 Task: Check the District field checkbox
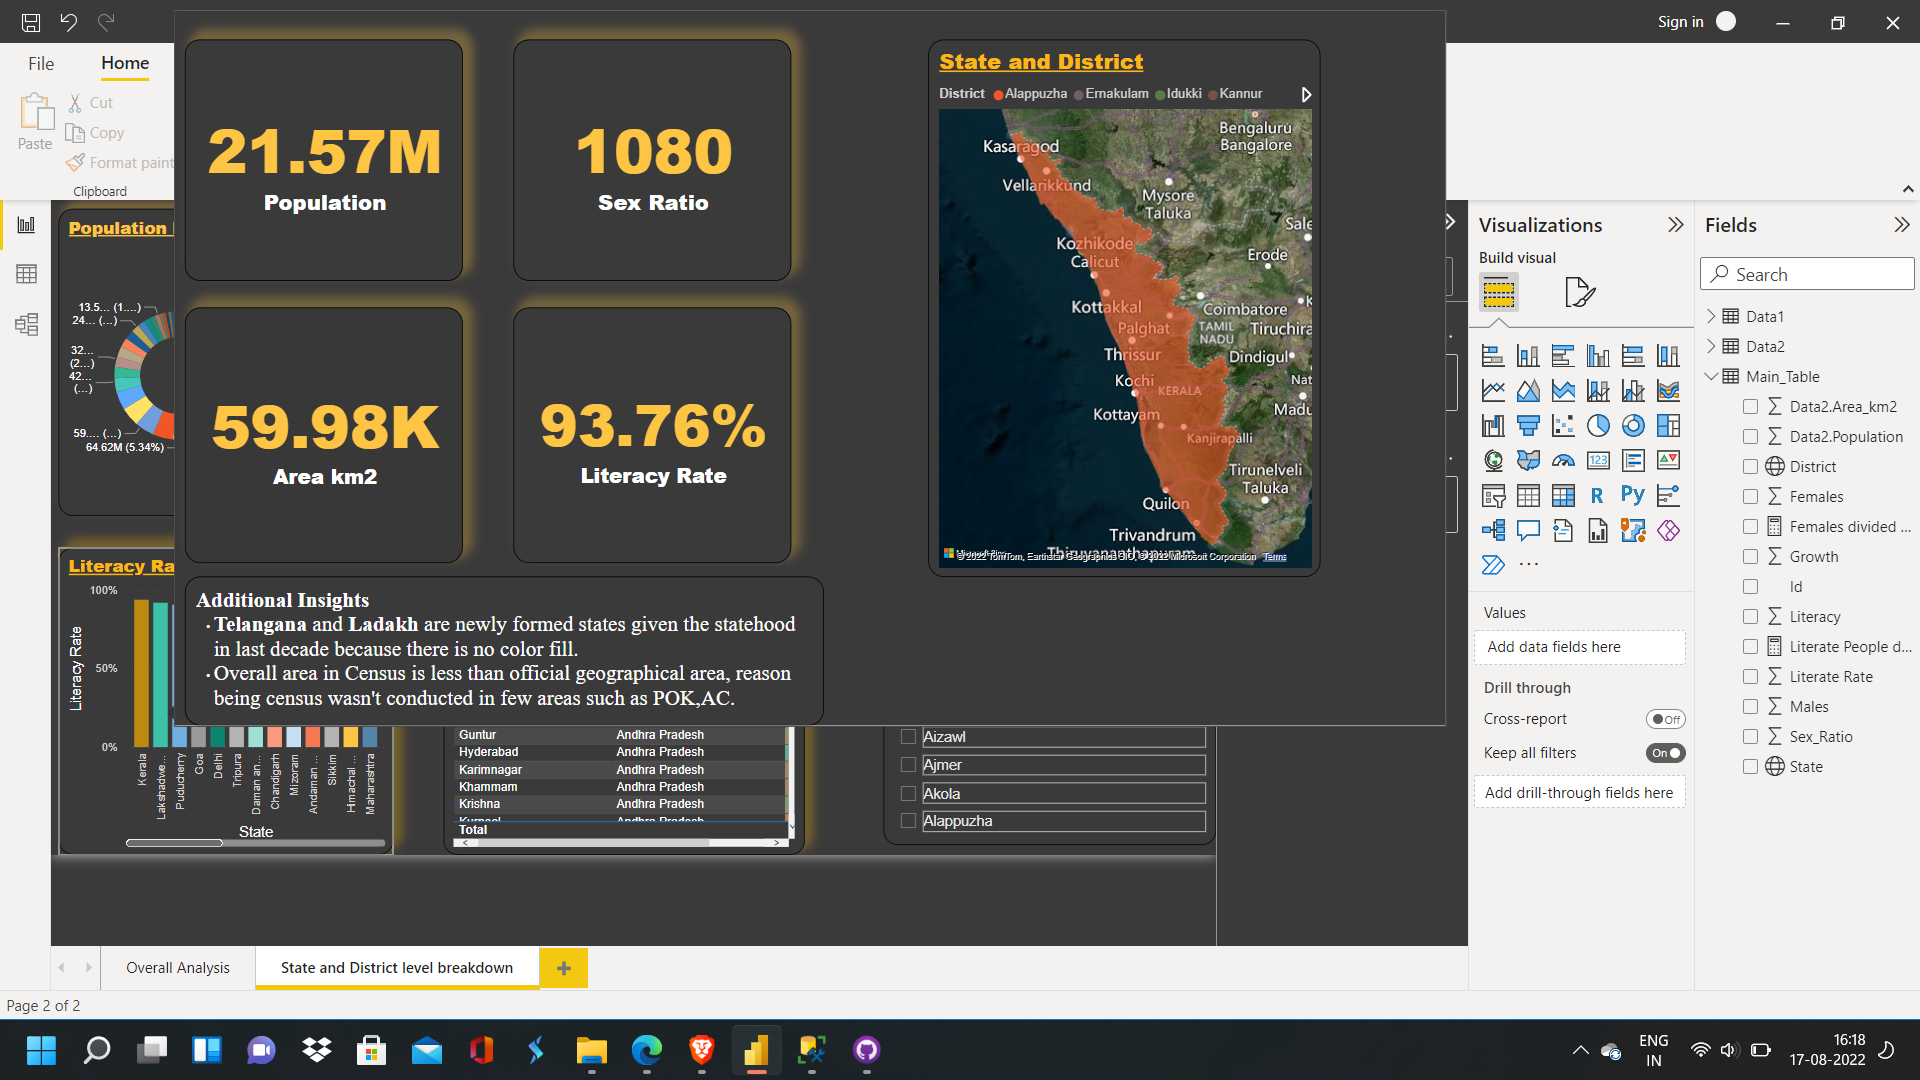1750,467
